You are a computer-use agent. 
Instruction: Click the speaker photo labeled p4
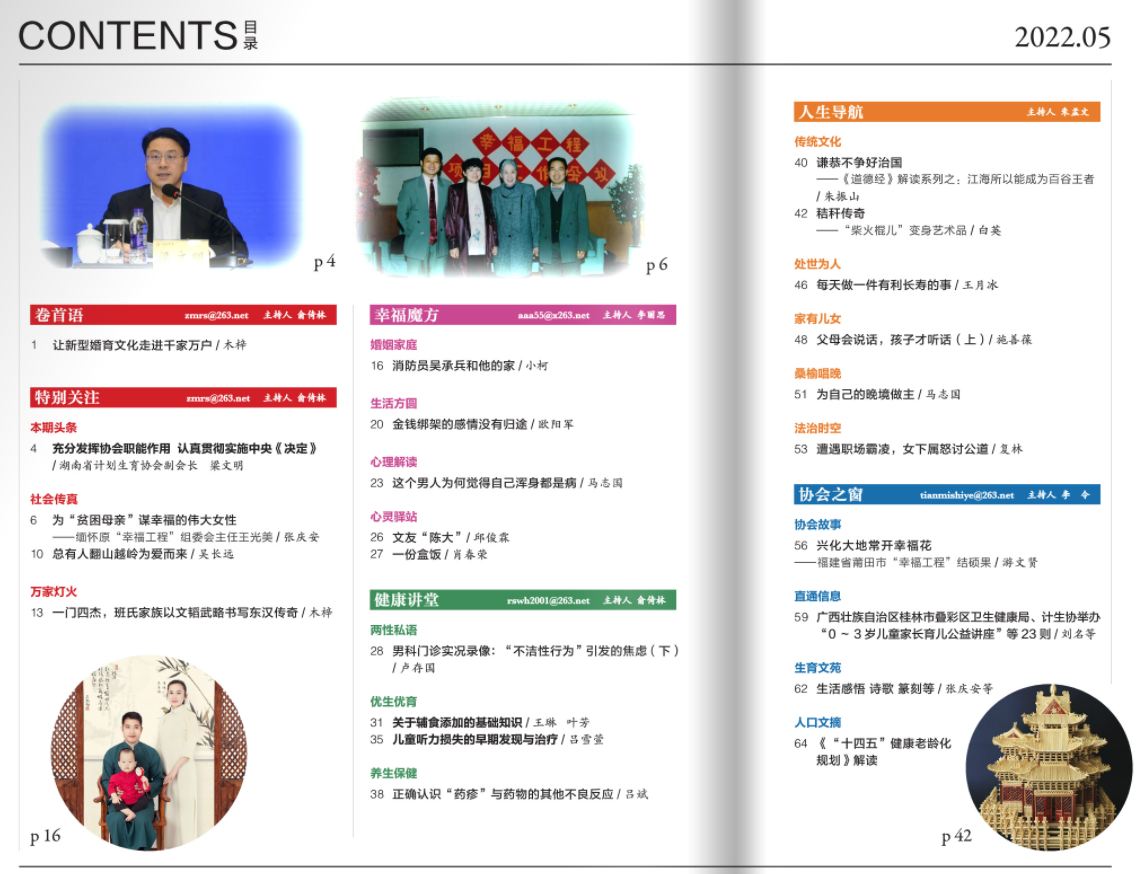(x=170, y=187)
